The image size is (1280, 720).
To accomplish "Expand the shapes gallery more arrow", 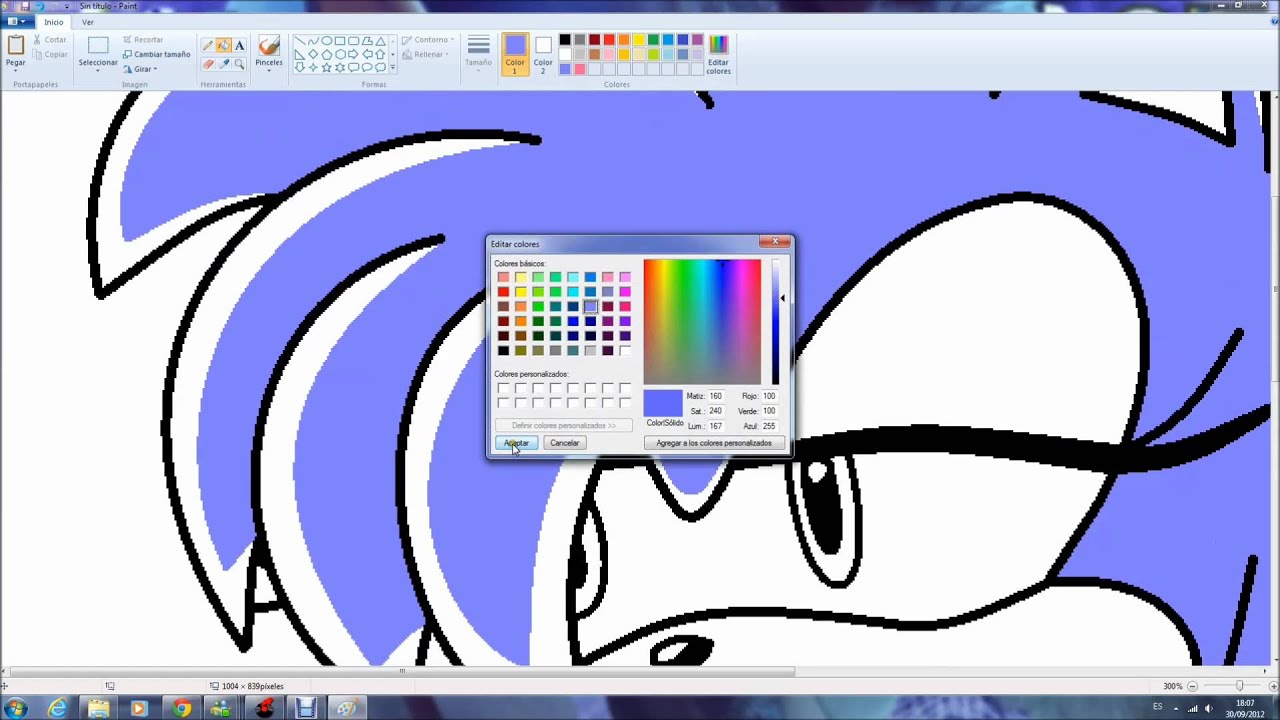I will (x=393, y=68).
